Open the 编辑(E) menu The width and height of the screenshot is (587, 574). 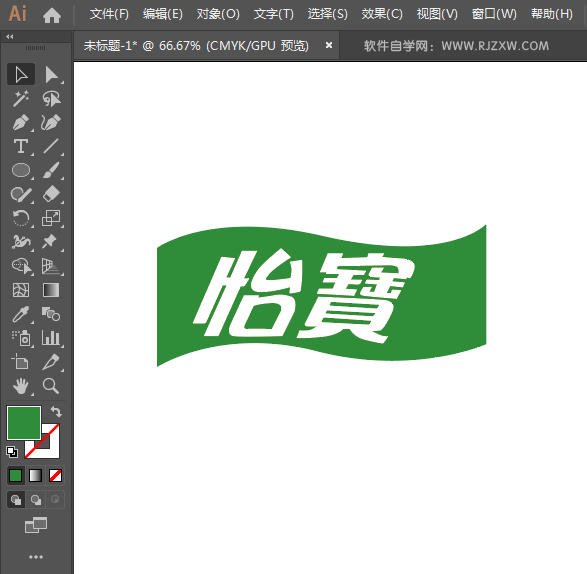(162, 14)
